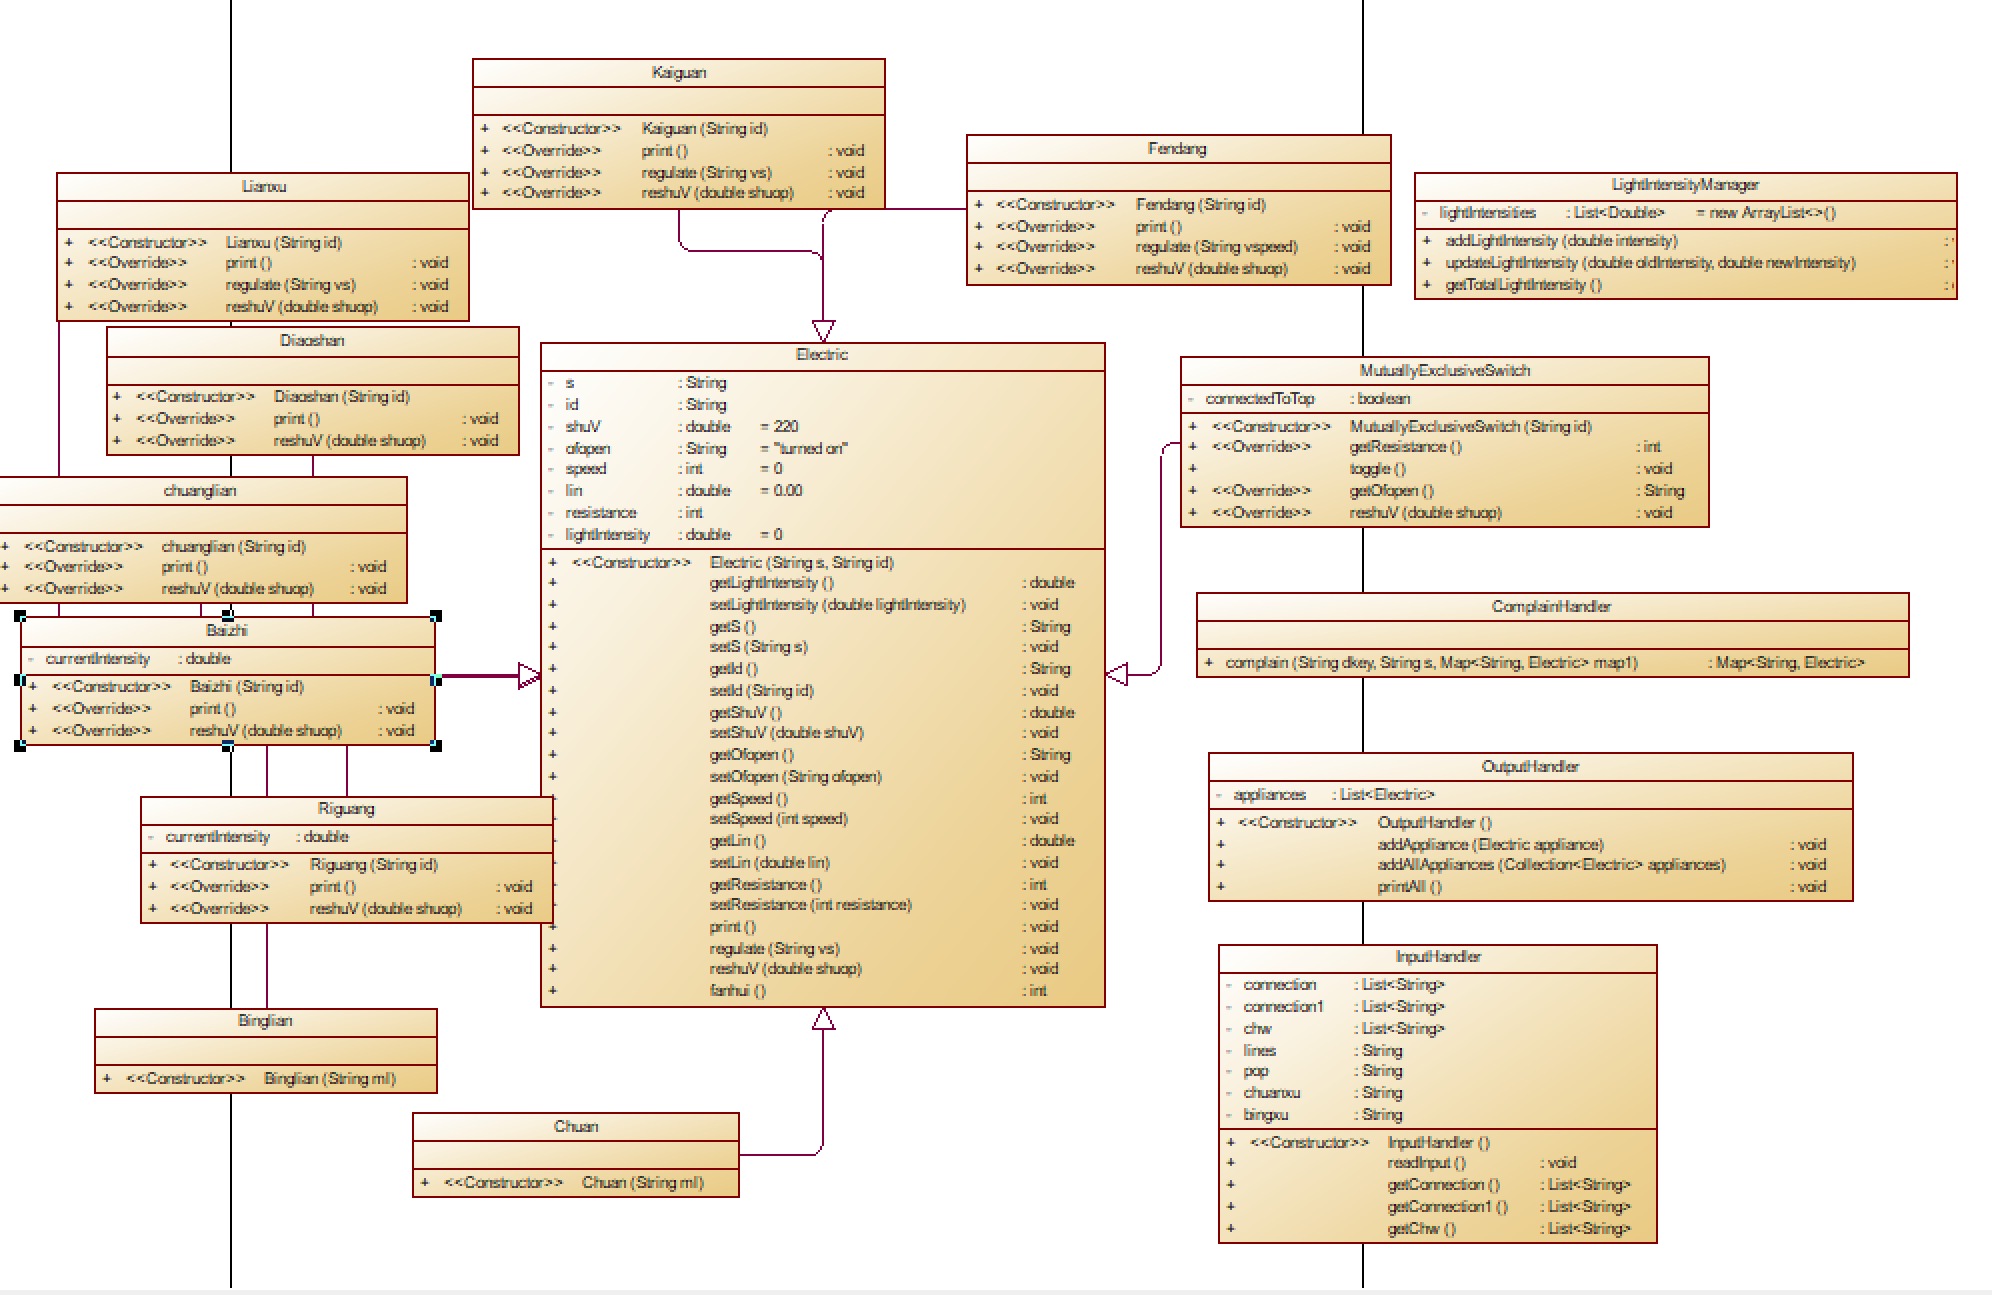Click the Baizhi class title
The height and width of the screenshot is (1295, 1992).
(x=227, y=631)
